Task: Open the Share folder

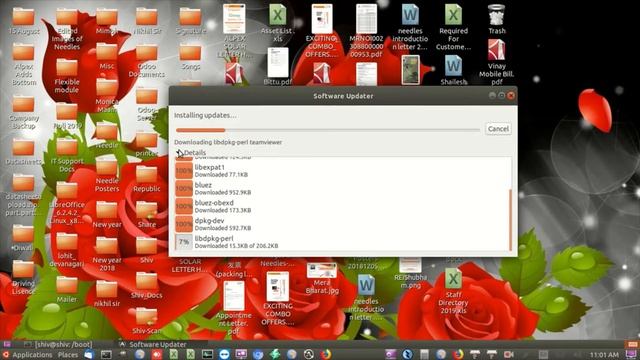Action: click(x=147, y=215)
